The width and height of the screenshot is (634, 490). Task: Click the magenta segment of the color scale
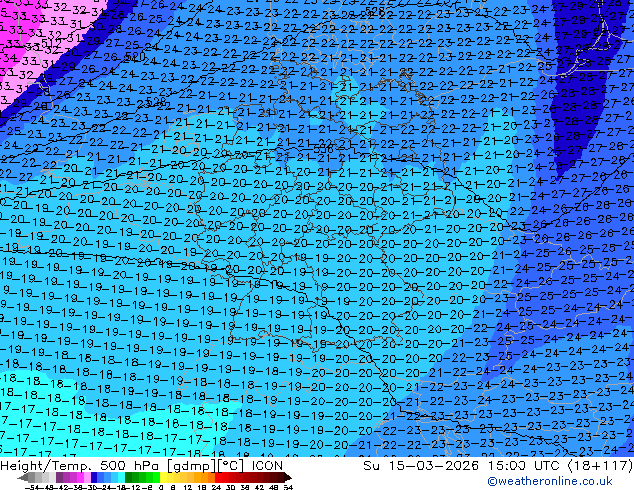(x=80, y=477)
